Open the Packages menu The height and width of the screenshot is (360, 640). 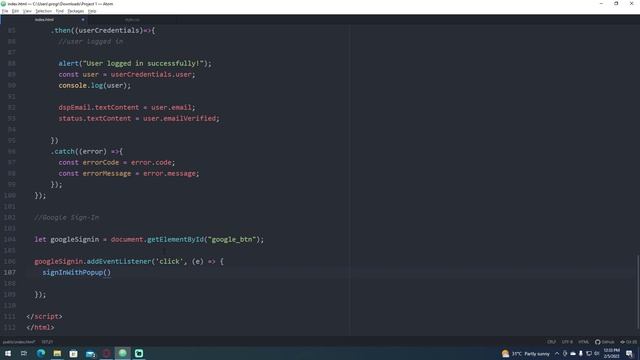pos(76,11)
